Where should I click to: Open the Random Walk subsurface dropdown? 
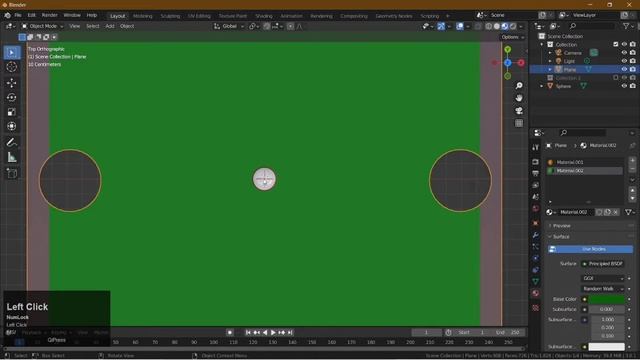(x=603, y=289)
